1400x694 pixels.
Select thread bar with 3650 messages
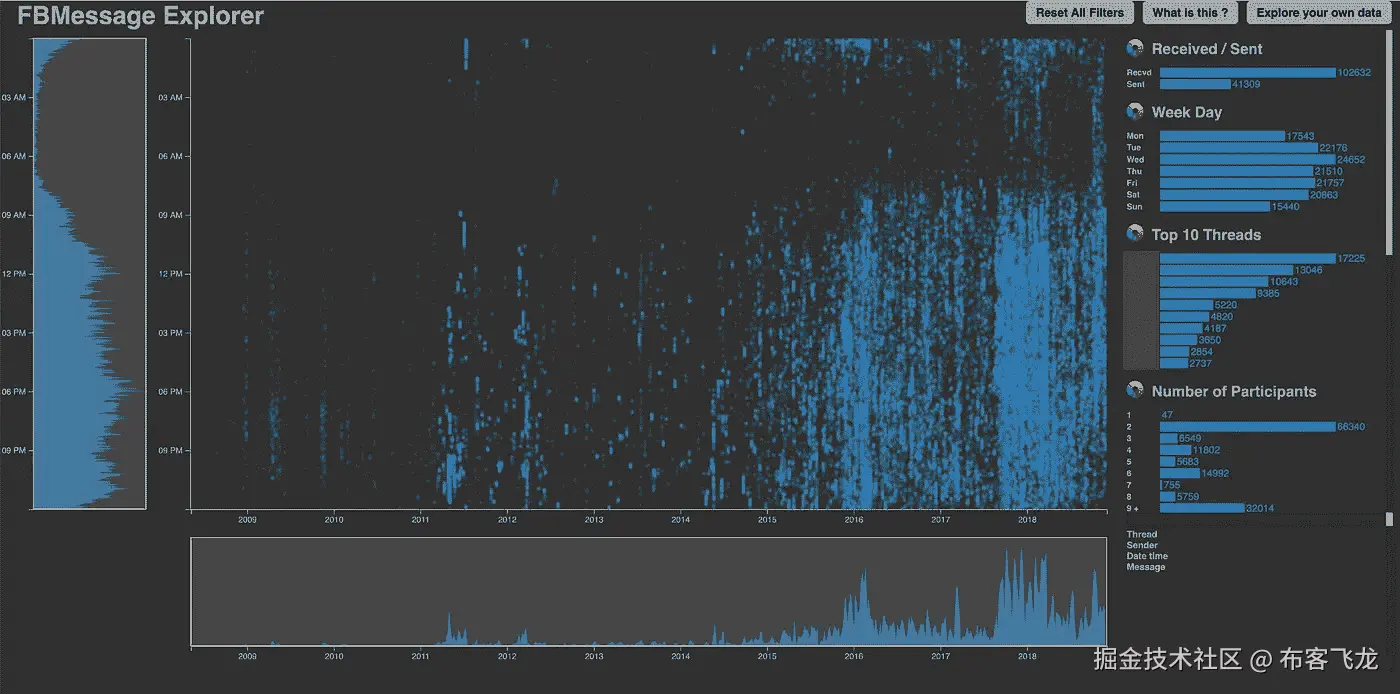[x=1178, y=340]
